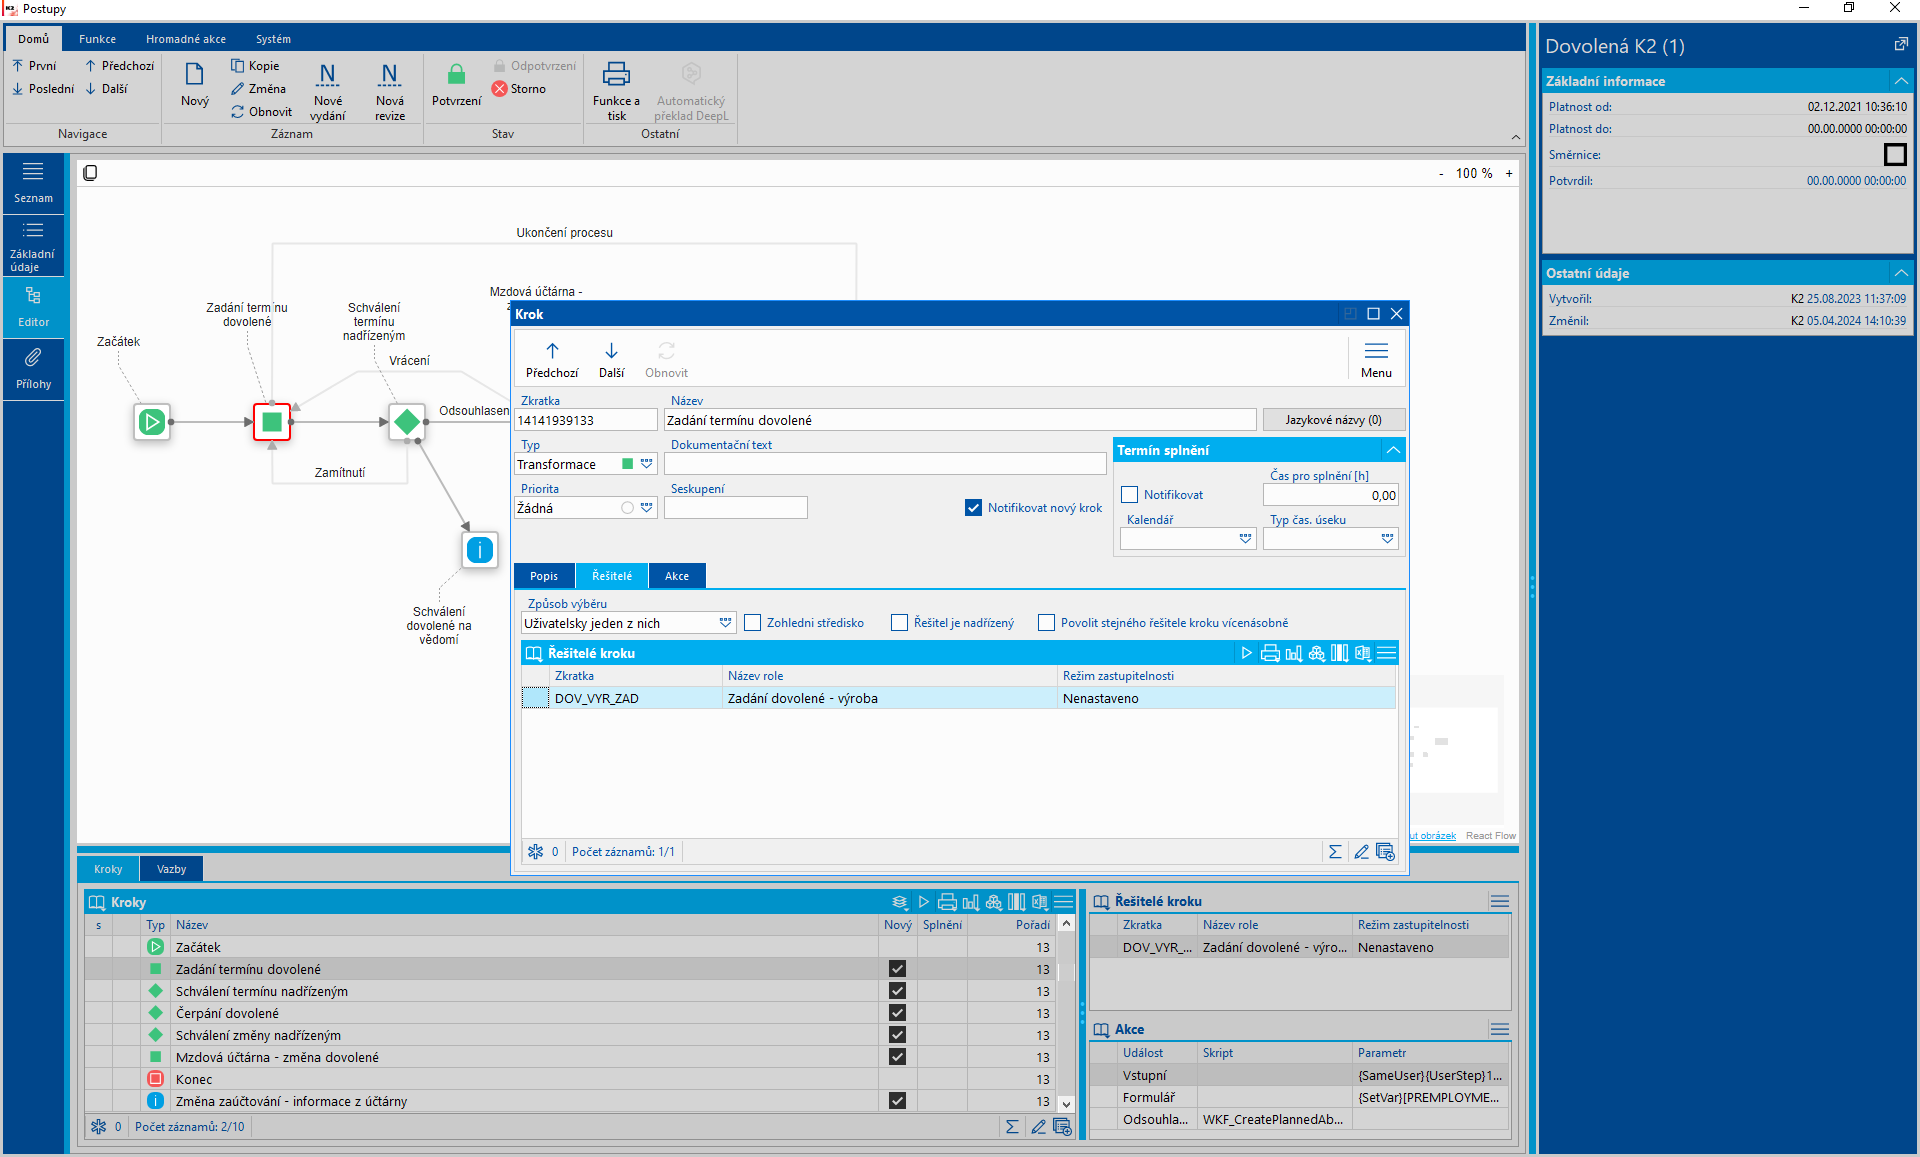
Task: Click the Název text field
Action: pos(959,420)
